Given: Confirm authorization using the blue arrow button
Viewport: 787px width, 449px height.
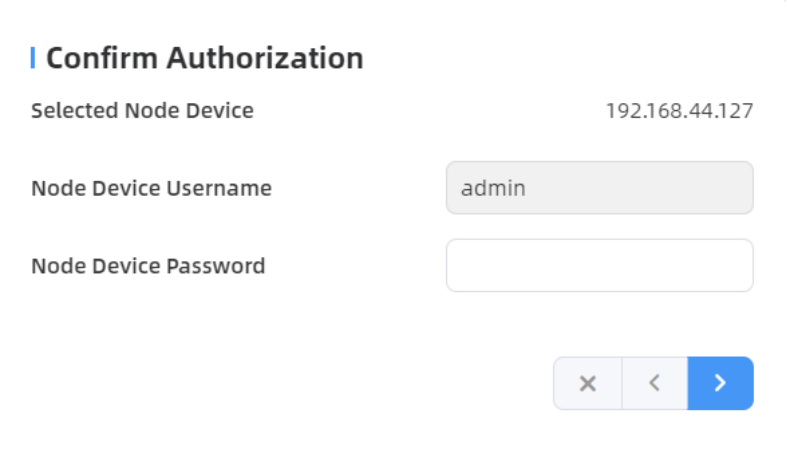Looking at the screenshot, I should pos(720,383).
